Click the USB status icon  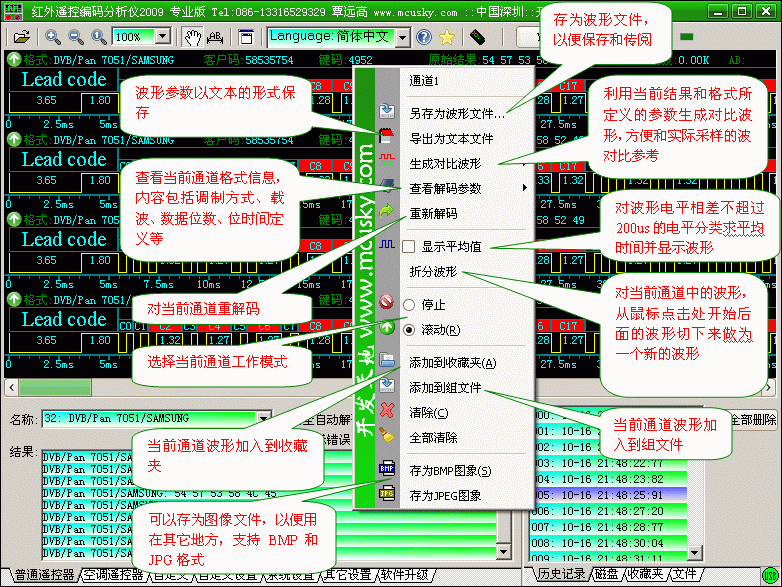tap(477, 37)
